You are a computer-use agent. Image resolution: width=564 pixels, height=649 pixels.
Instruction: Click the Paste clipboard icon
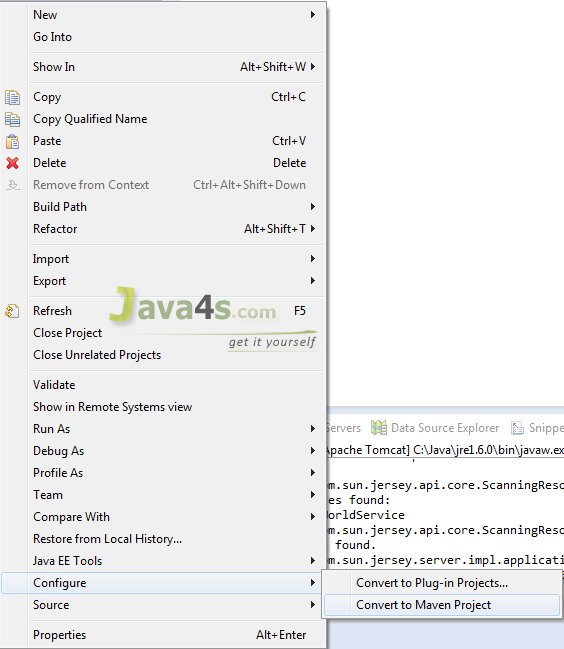[12, 141]
